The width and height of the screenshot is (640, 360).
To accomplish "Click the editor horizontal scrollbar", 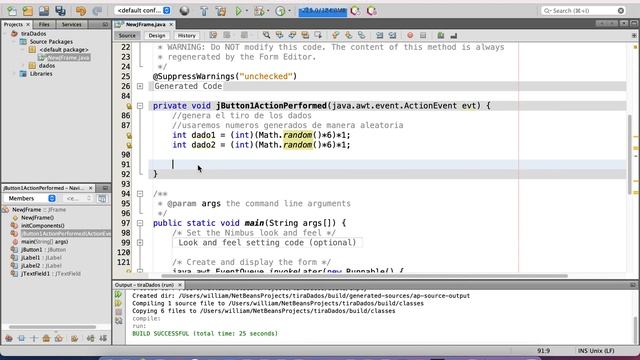I will click(x=364, y=276).
